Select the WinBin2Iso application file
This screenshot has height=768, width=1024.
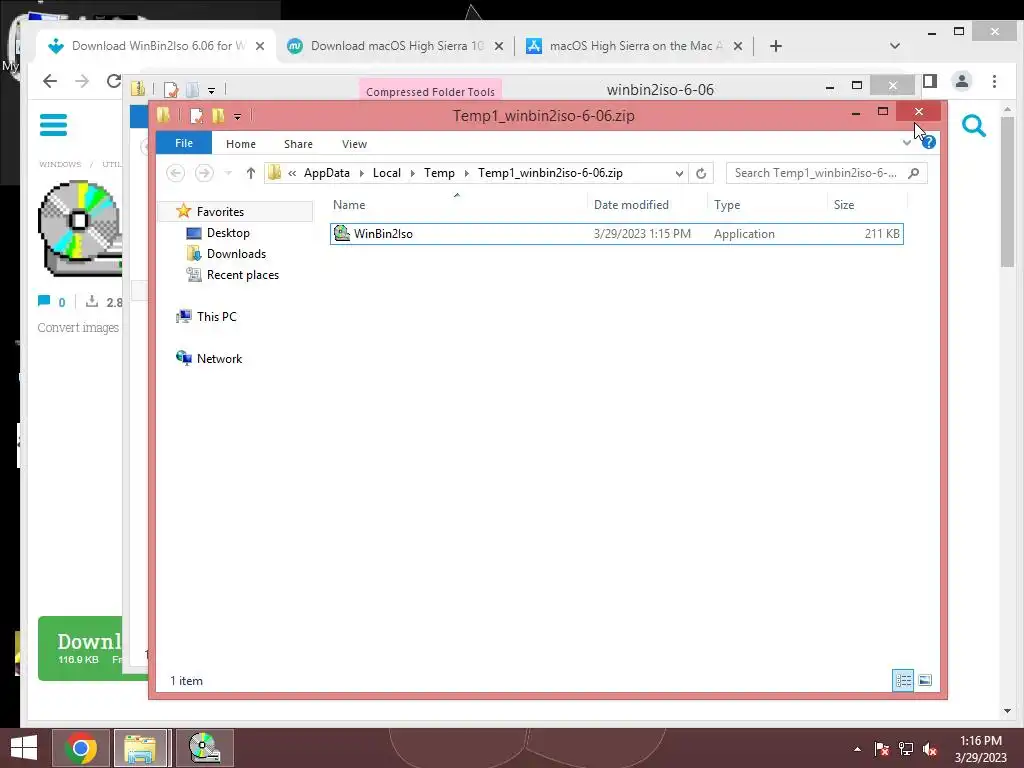[x=616, y=234]
